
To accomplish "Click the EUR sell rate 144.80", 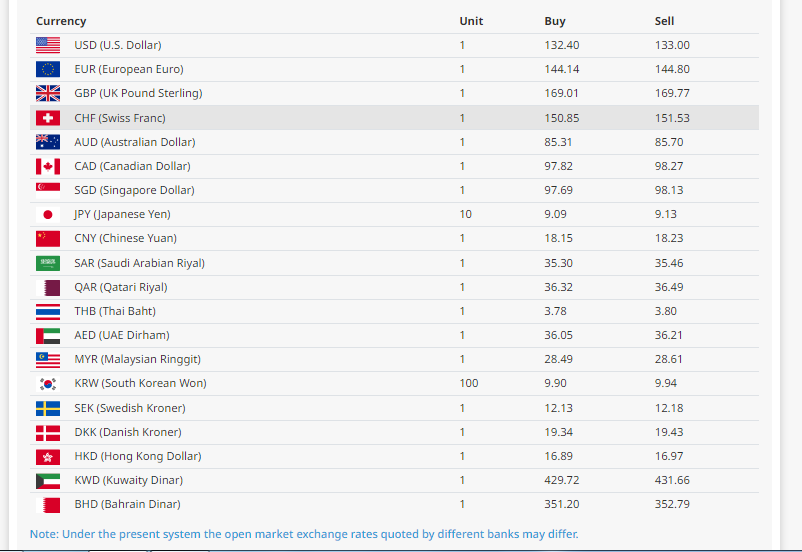I will pyautogui.click(x=672, y=69).
